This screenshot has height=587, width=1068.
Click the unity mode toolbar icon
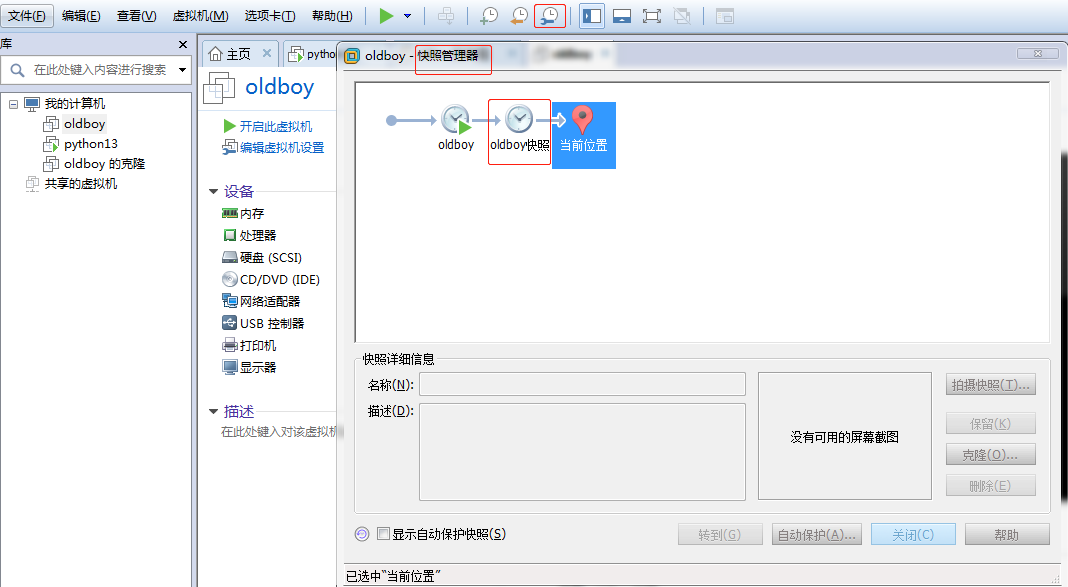[x=682, y=16]
